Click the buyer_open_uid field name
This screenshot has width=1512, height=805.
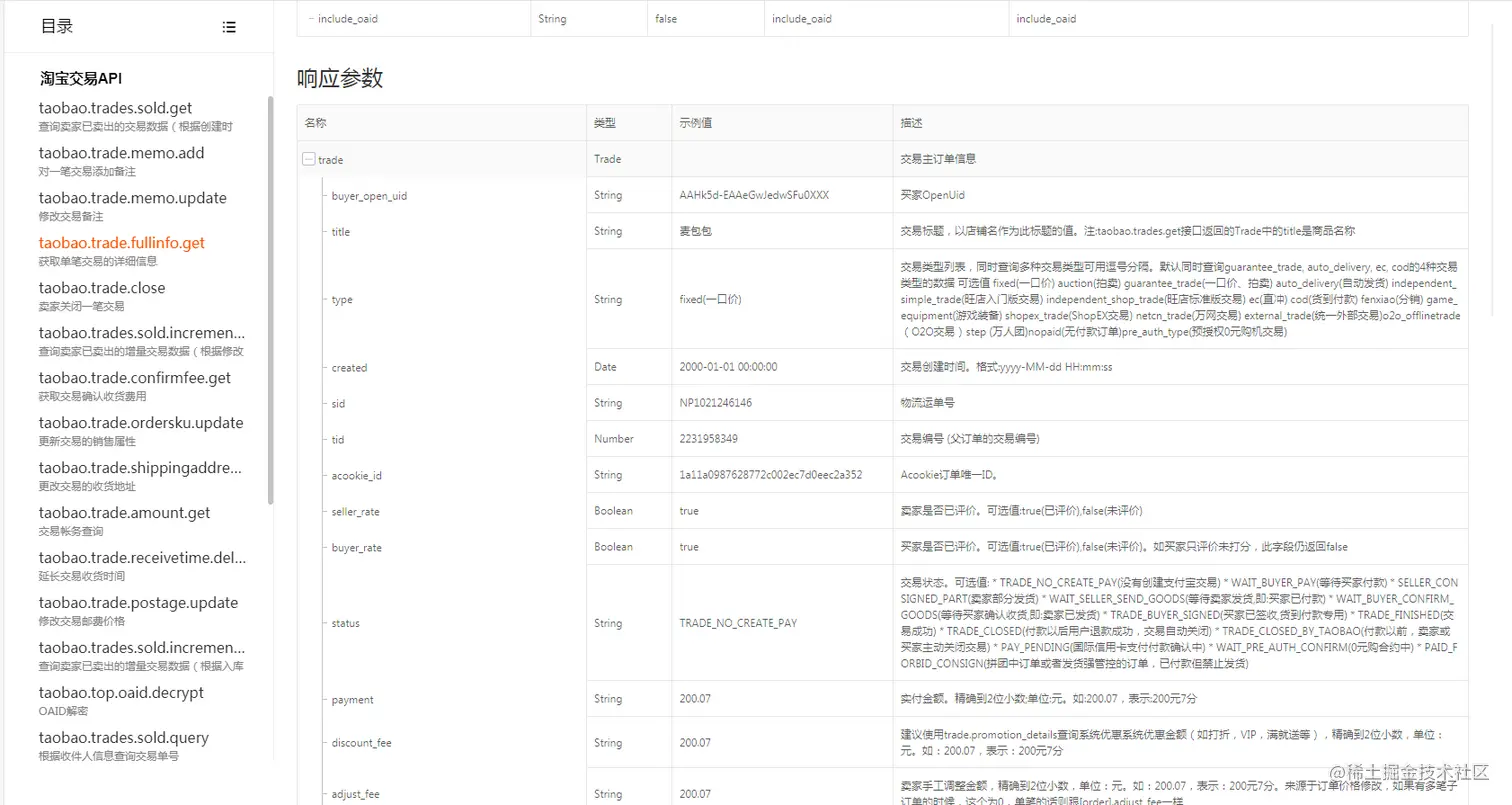point(369,196)
